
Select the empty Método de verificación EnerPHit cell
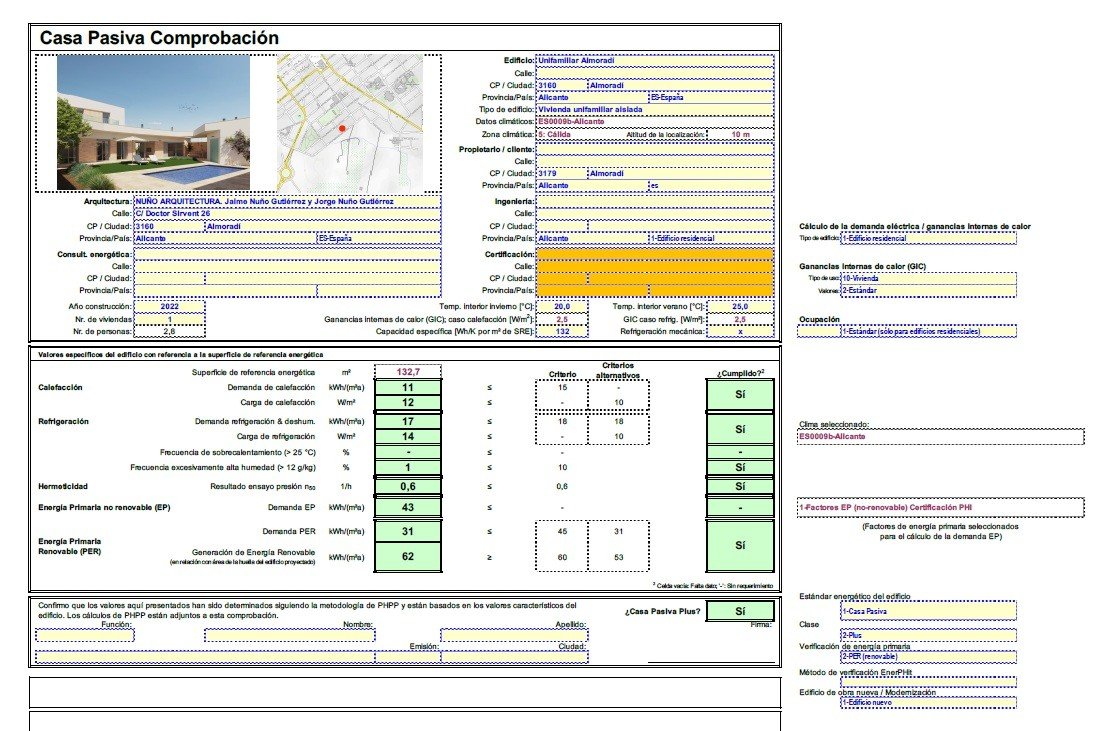click(929, 681)
